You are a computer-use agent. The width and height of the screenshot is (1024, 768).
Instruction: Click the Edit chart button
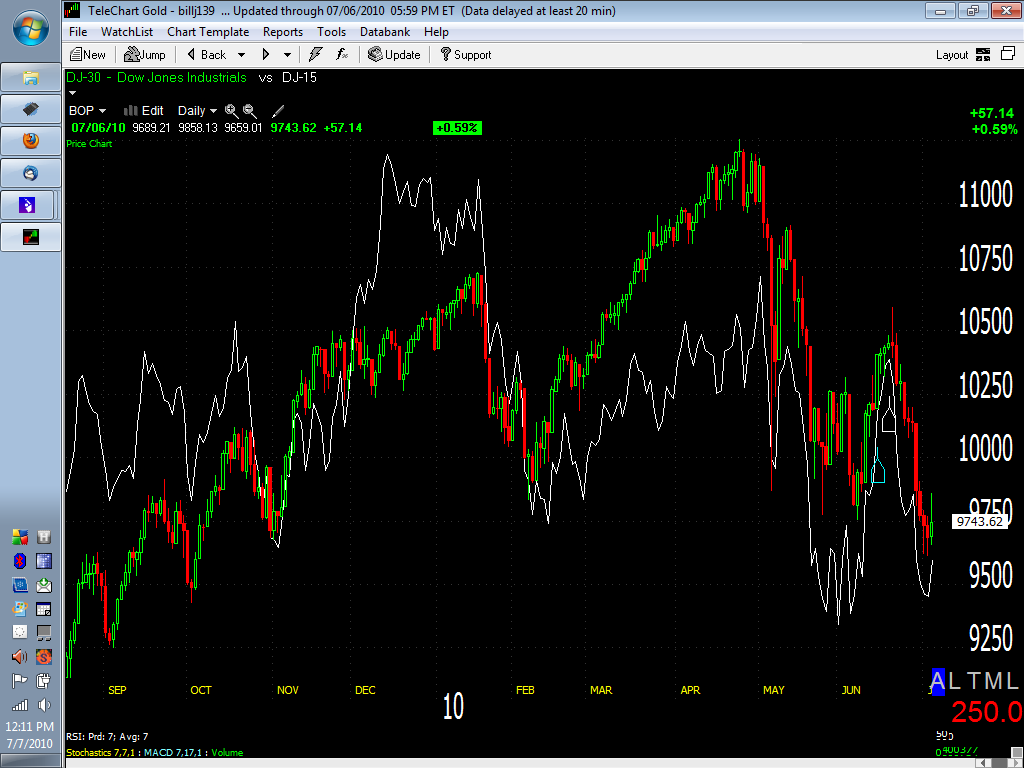coord(144,111)
